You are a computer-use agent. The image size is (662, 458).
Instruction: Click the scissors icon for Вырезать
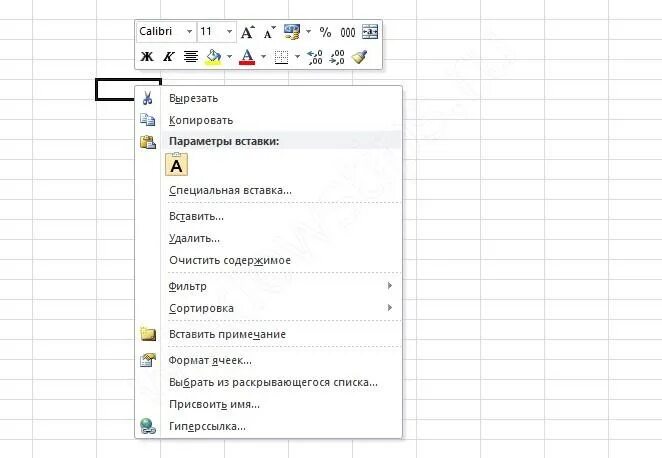click(x=147, y=98)
